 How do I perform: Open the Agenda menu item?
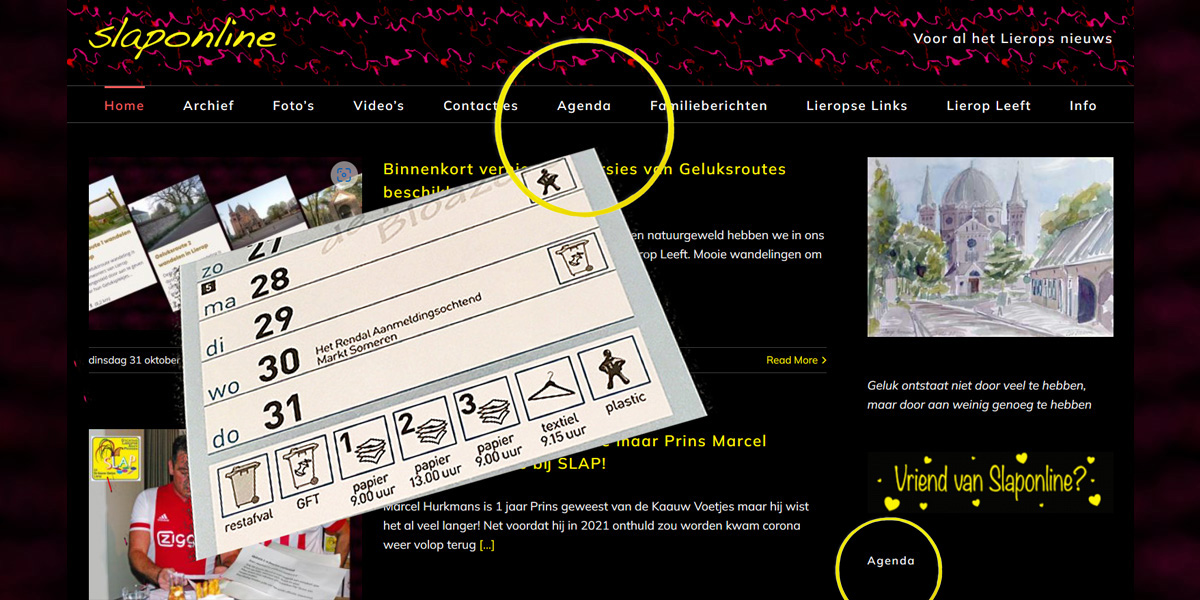coord(584,106)
